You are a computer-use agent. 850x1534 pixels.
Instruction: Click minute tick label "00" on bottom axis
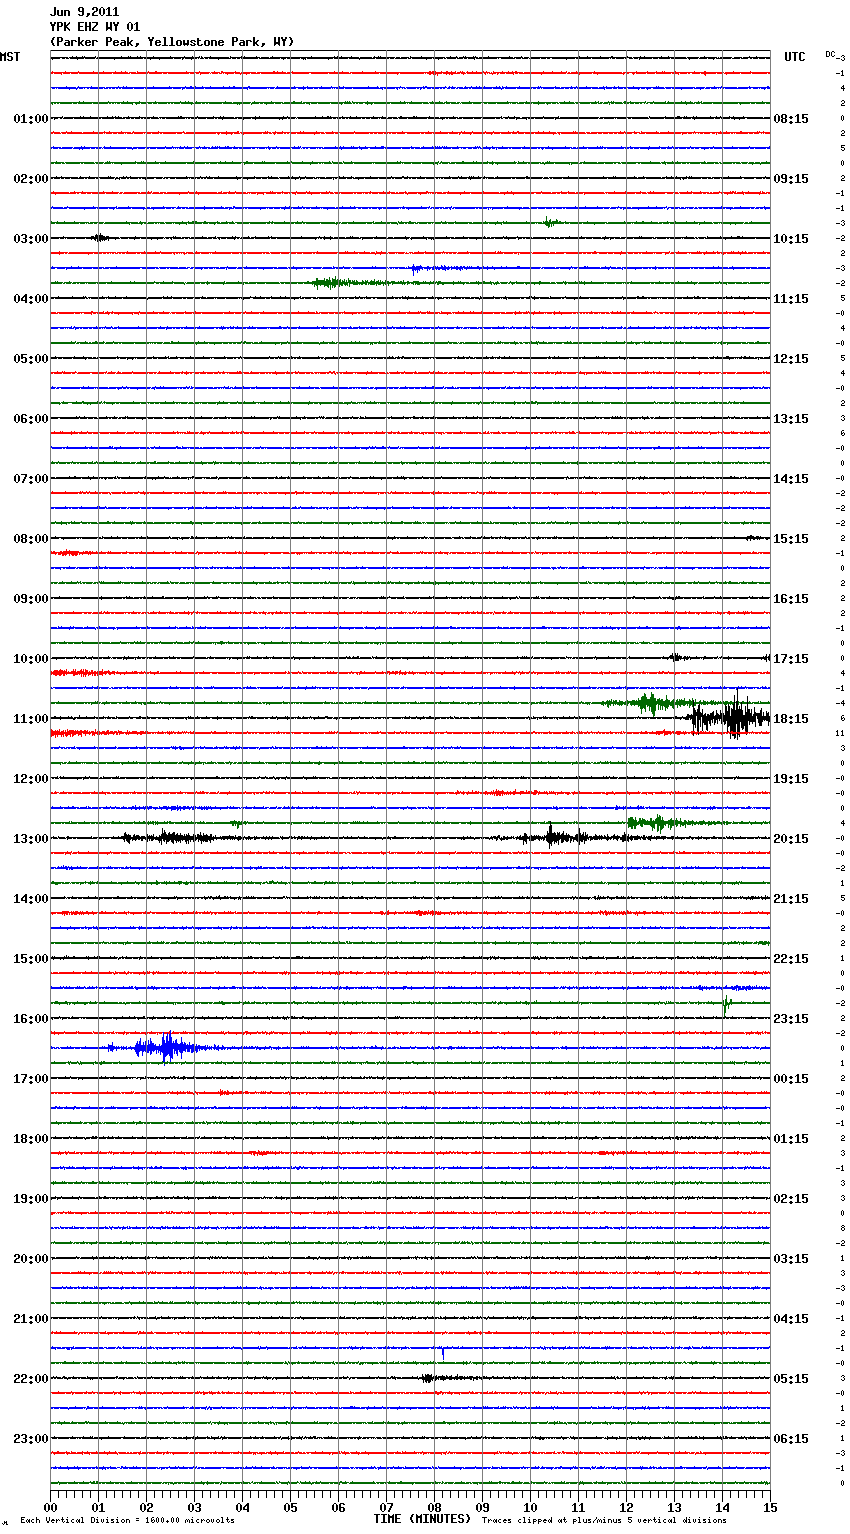tap(51, 1506)
